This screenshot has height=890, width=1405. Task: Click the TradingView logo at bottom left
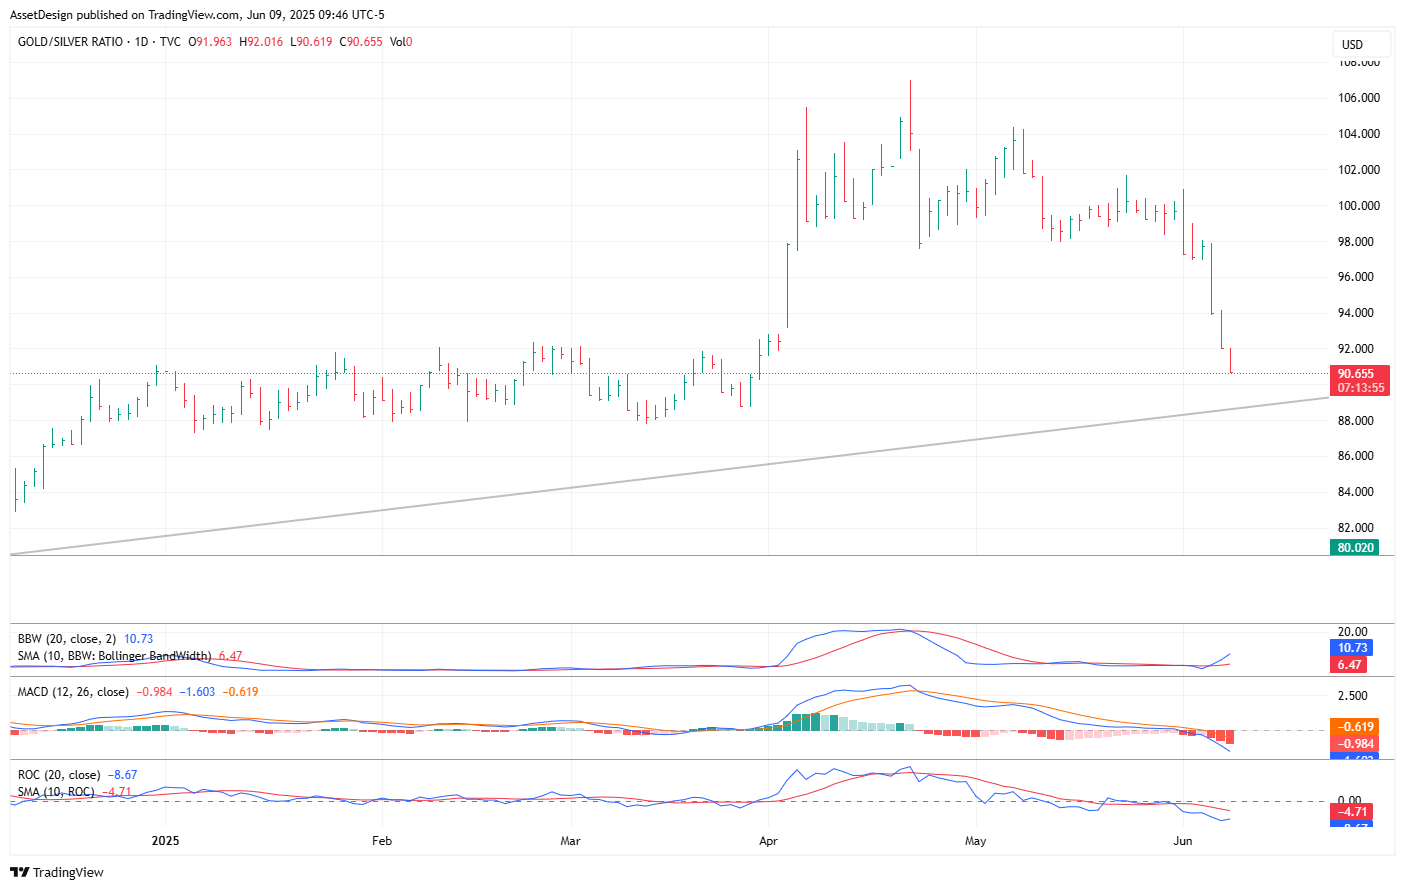[x=57, y=872]
